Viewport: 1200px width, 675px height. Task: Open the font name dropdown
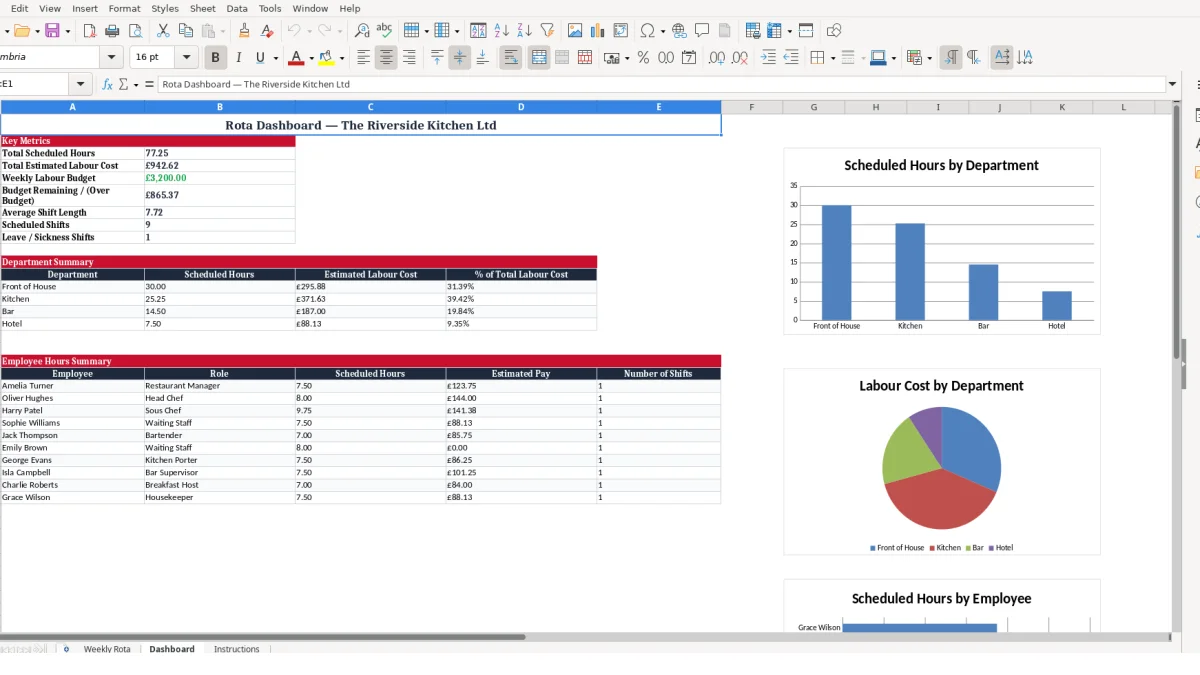[112, 58]
